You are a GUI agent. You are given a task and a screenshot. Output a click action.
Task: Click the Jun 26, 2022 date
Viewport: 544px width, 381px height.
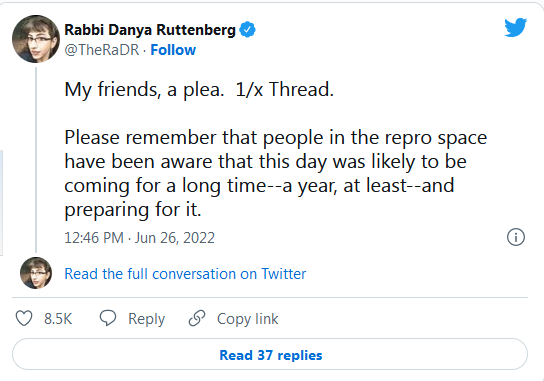[175, 238]
